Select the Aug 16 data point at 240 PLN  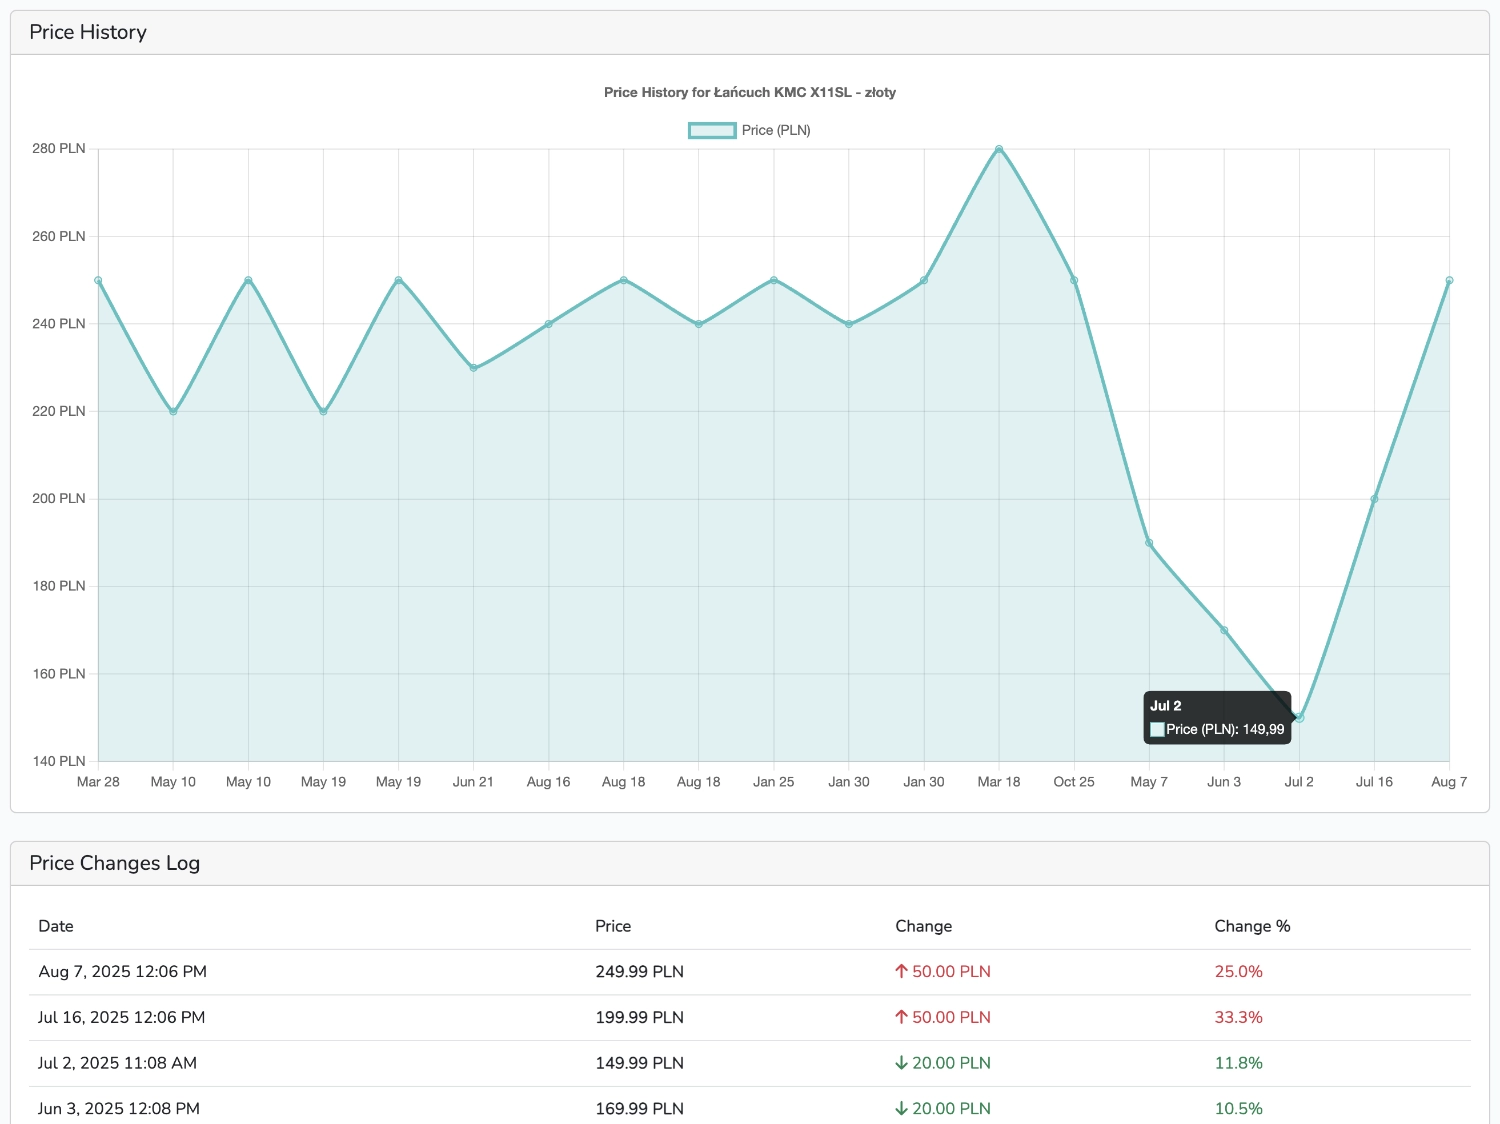pyautogui.click(x=549, y=324)
